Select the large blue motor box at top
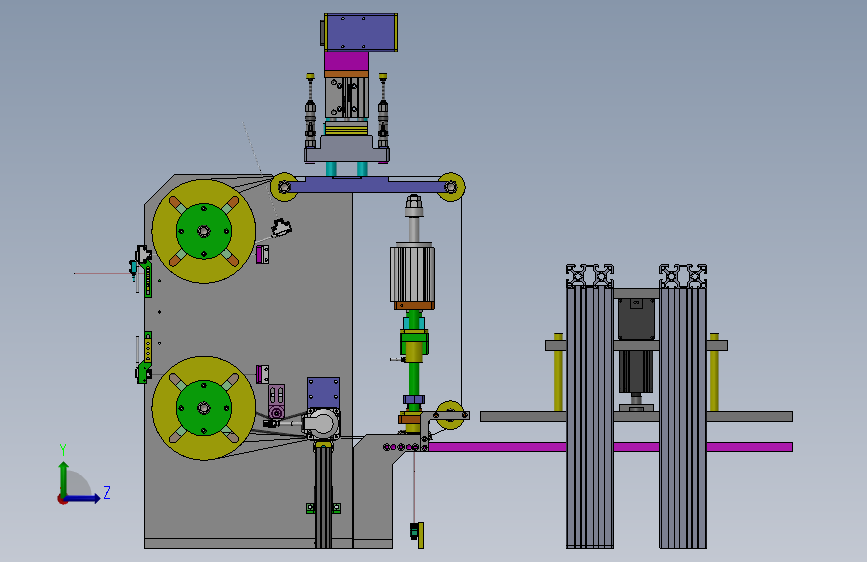 (x=361, y=33)
